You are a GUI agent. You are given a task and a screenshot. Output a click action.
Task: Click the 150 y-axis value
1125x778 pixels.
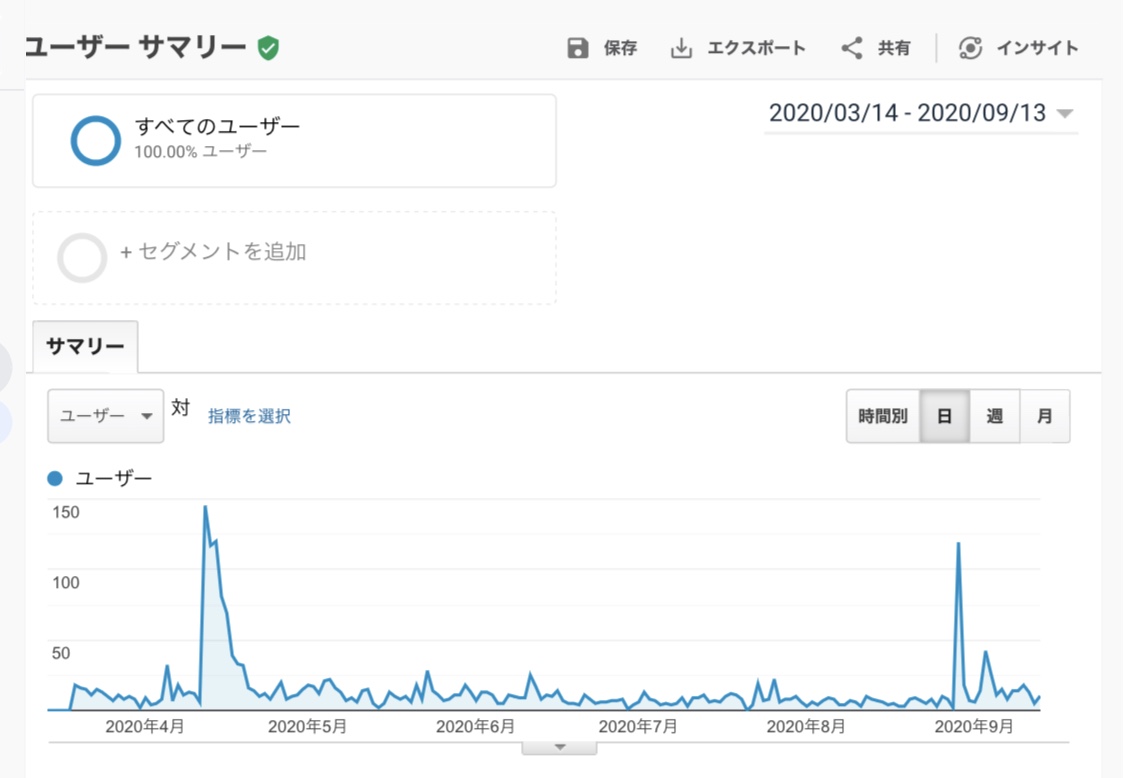point(65,512)
